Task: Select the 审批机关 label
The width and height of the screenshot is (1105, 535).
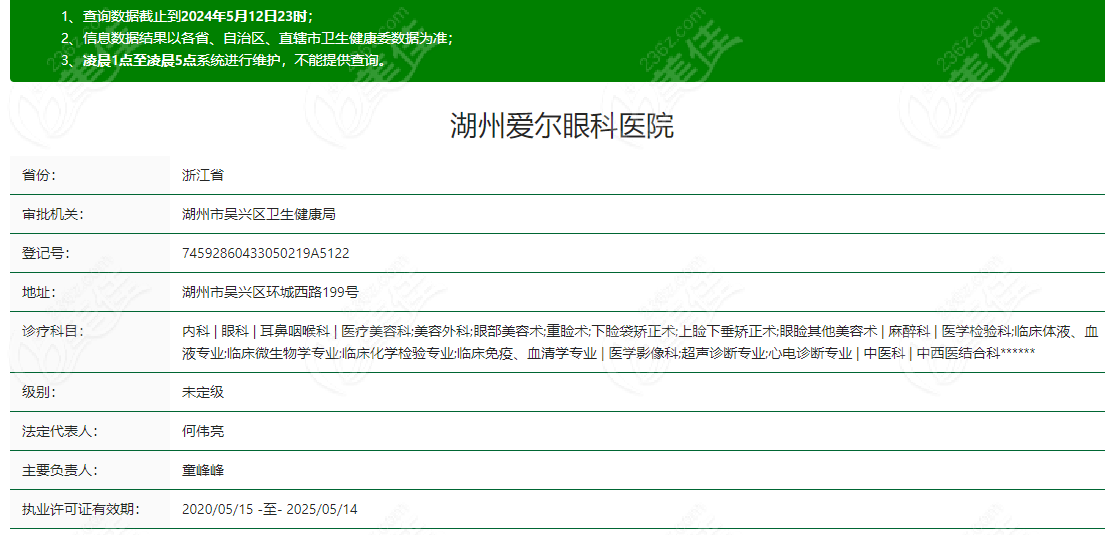Action: 53,214
